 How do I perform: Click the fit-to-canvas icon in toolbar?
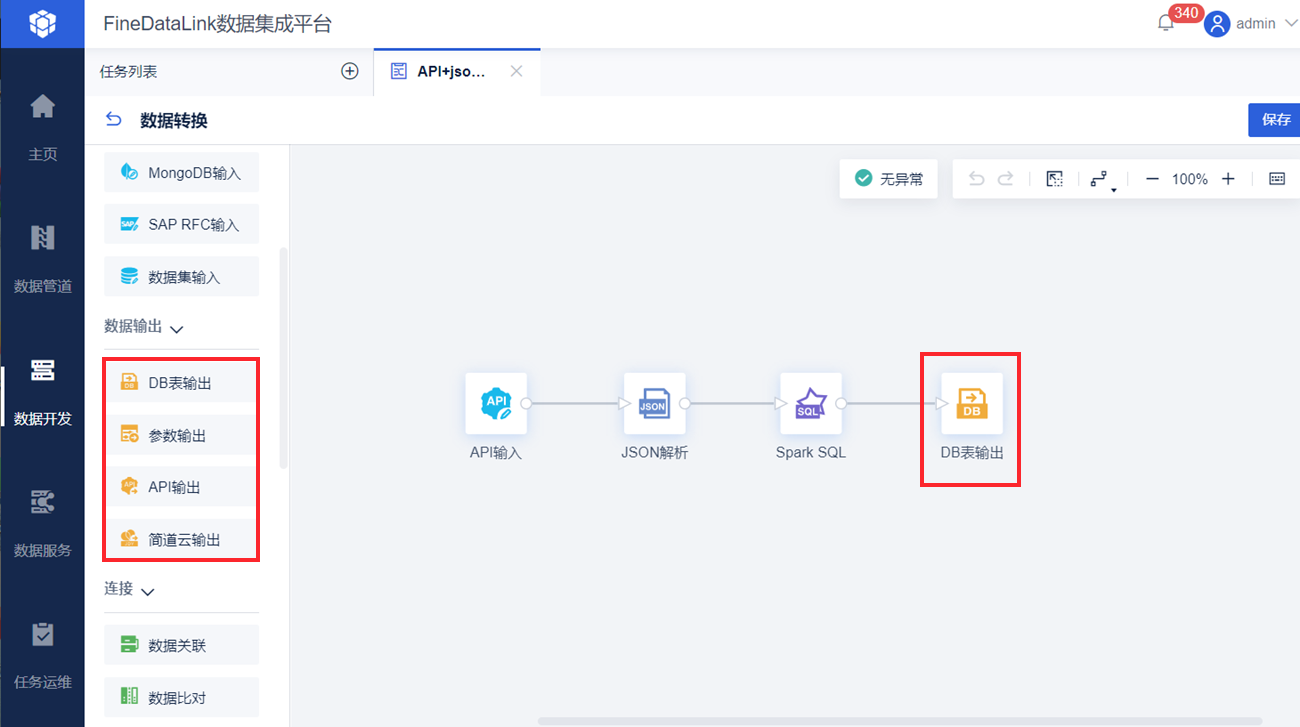[x=1054, y=179]
